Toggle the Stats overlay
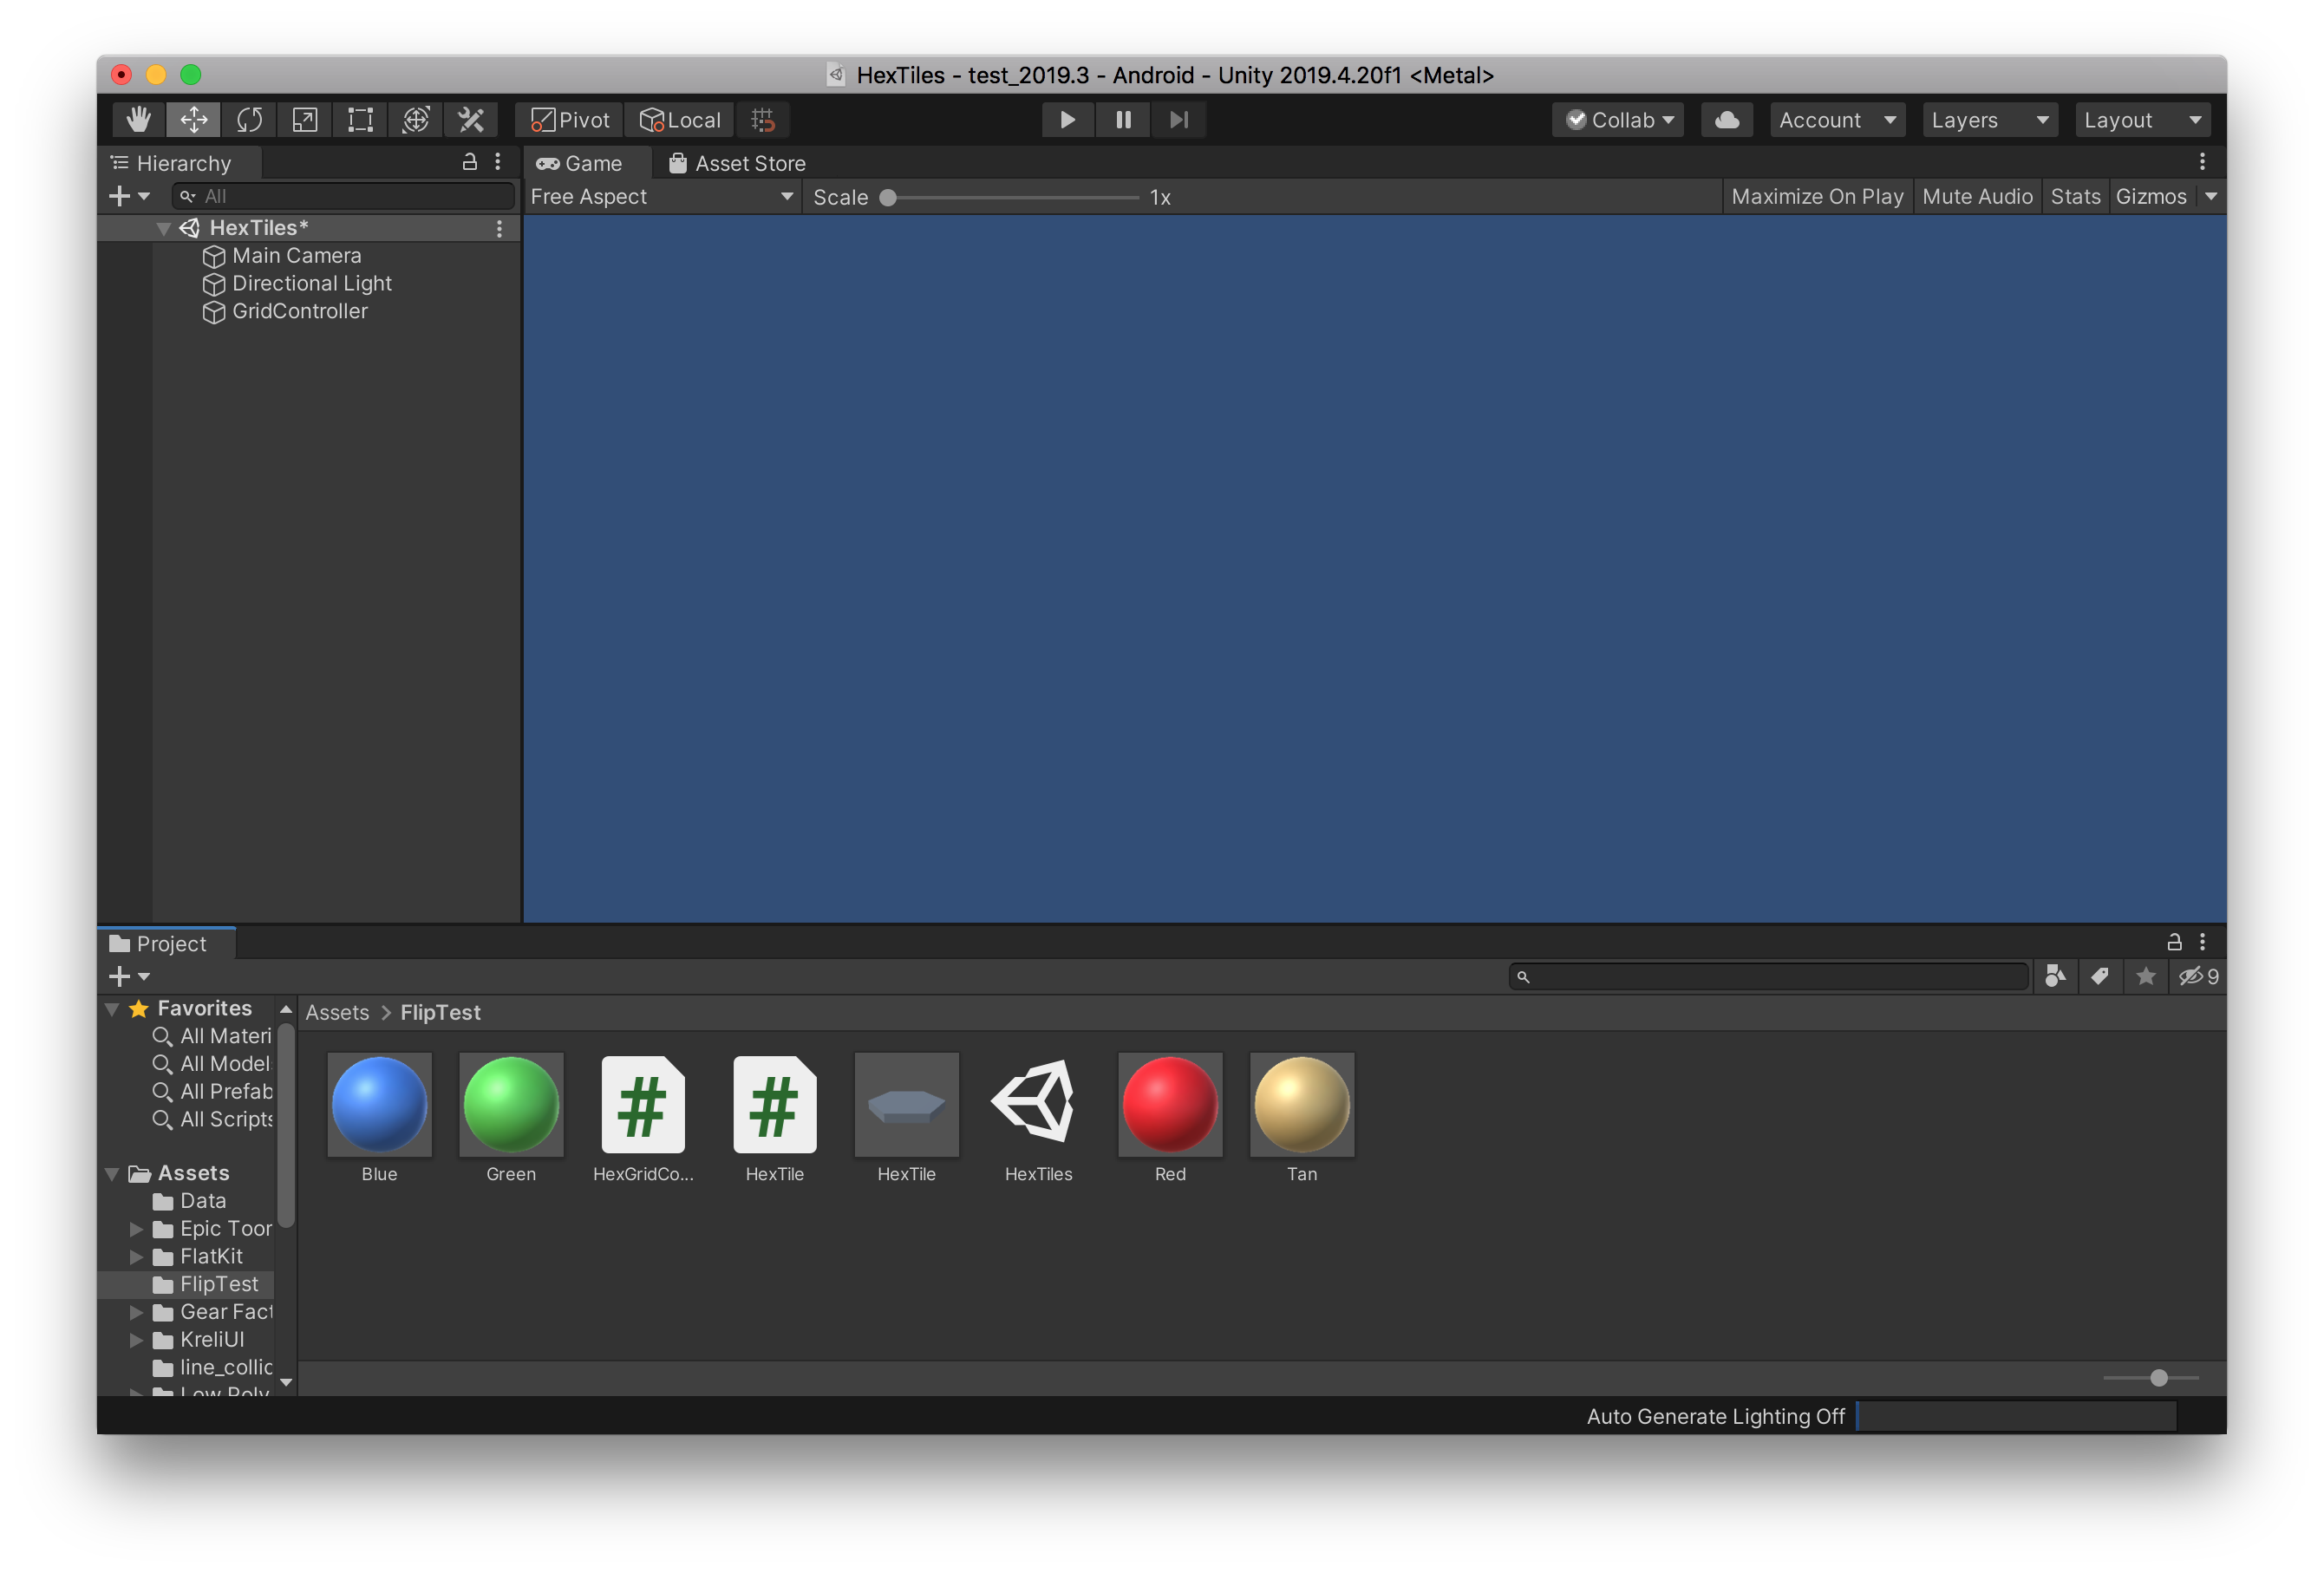This screenshot has height=1573, width=2324. coord(2075,197)
